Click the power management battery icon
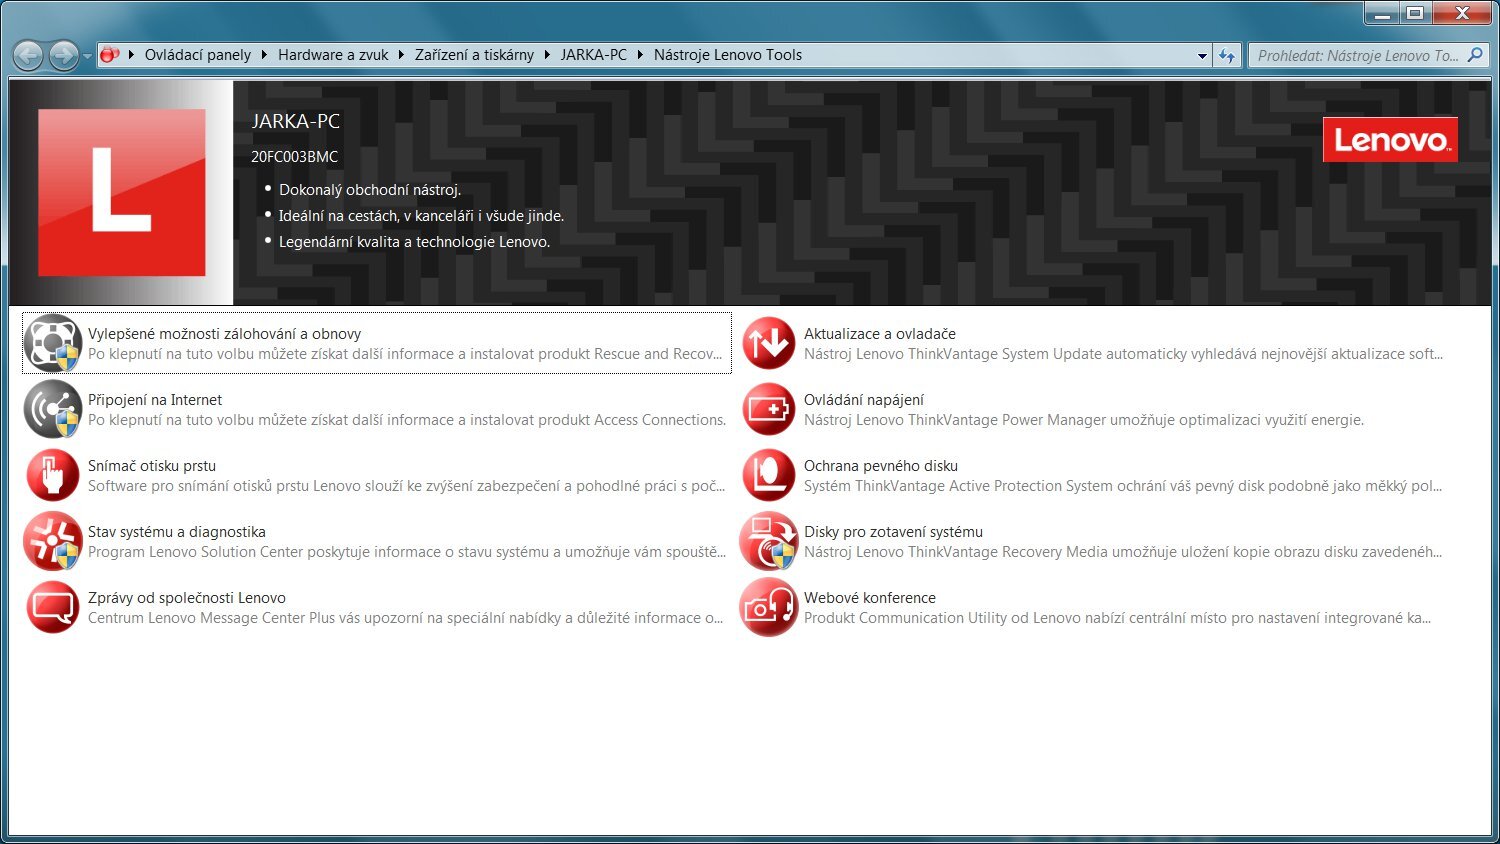Screen dimensions: 1500x844 point(768,409)
